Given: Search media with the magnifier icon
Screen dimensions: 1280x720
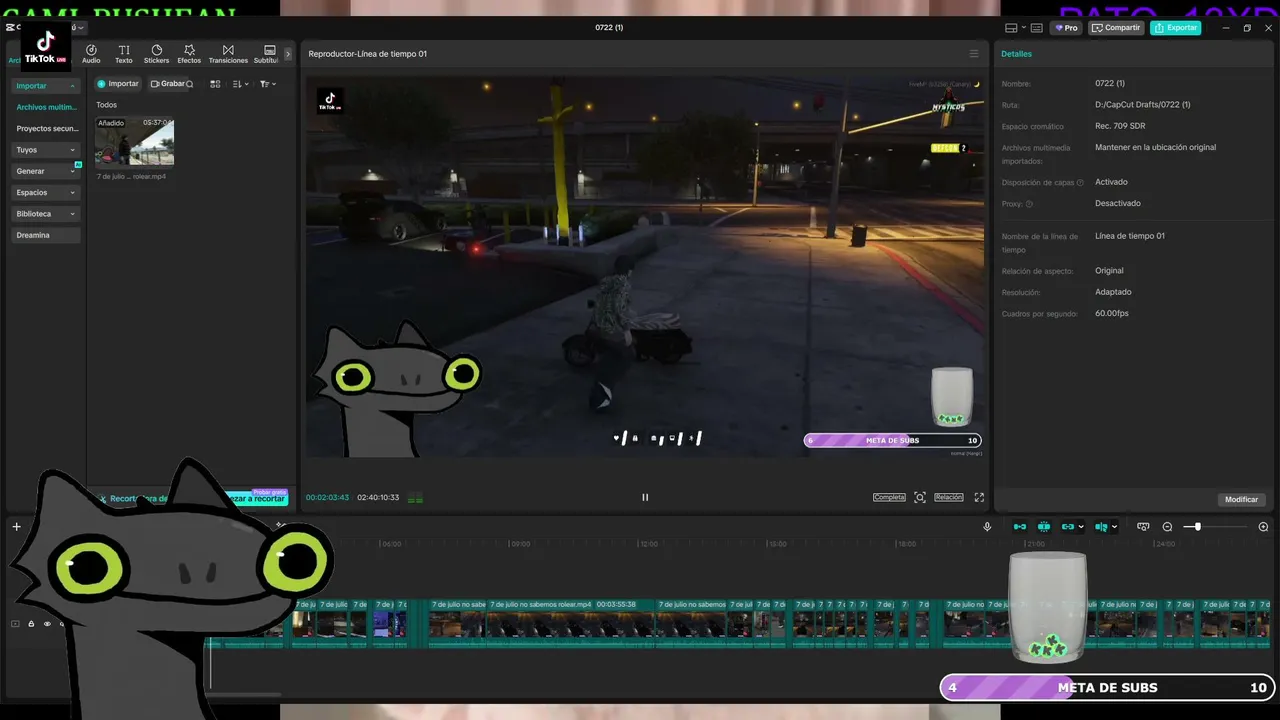Looking at the screenshot, I should coord(190,84).
